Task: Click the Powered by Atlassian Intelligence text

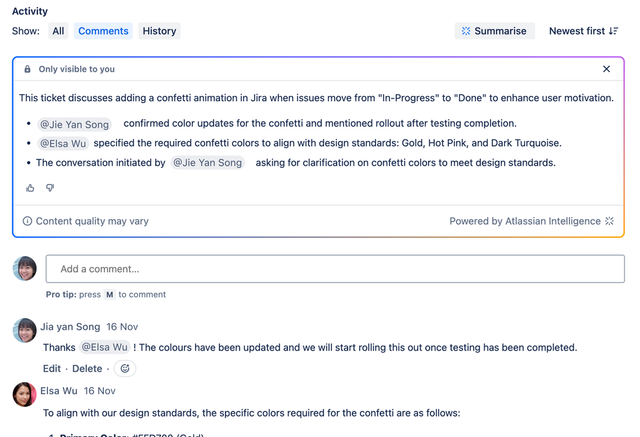Action: 525,221
